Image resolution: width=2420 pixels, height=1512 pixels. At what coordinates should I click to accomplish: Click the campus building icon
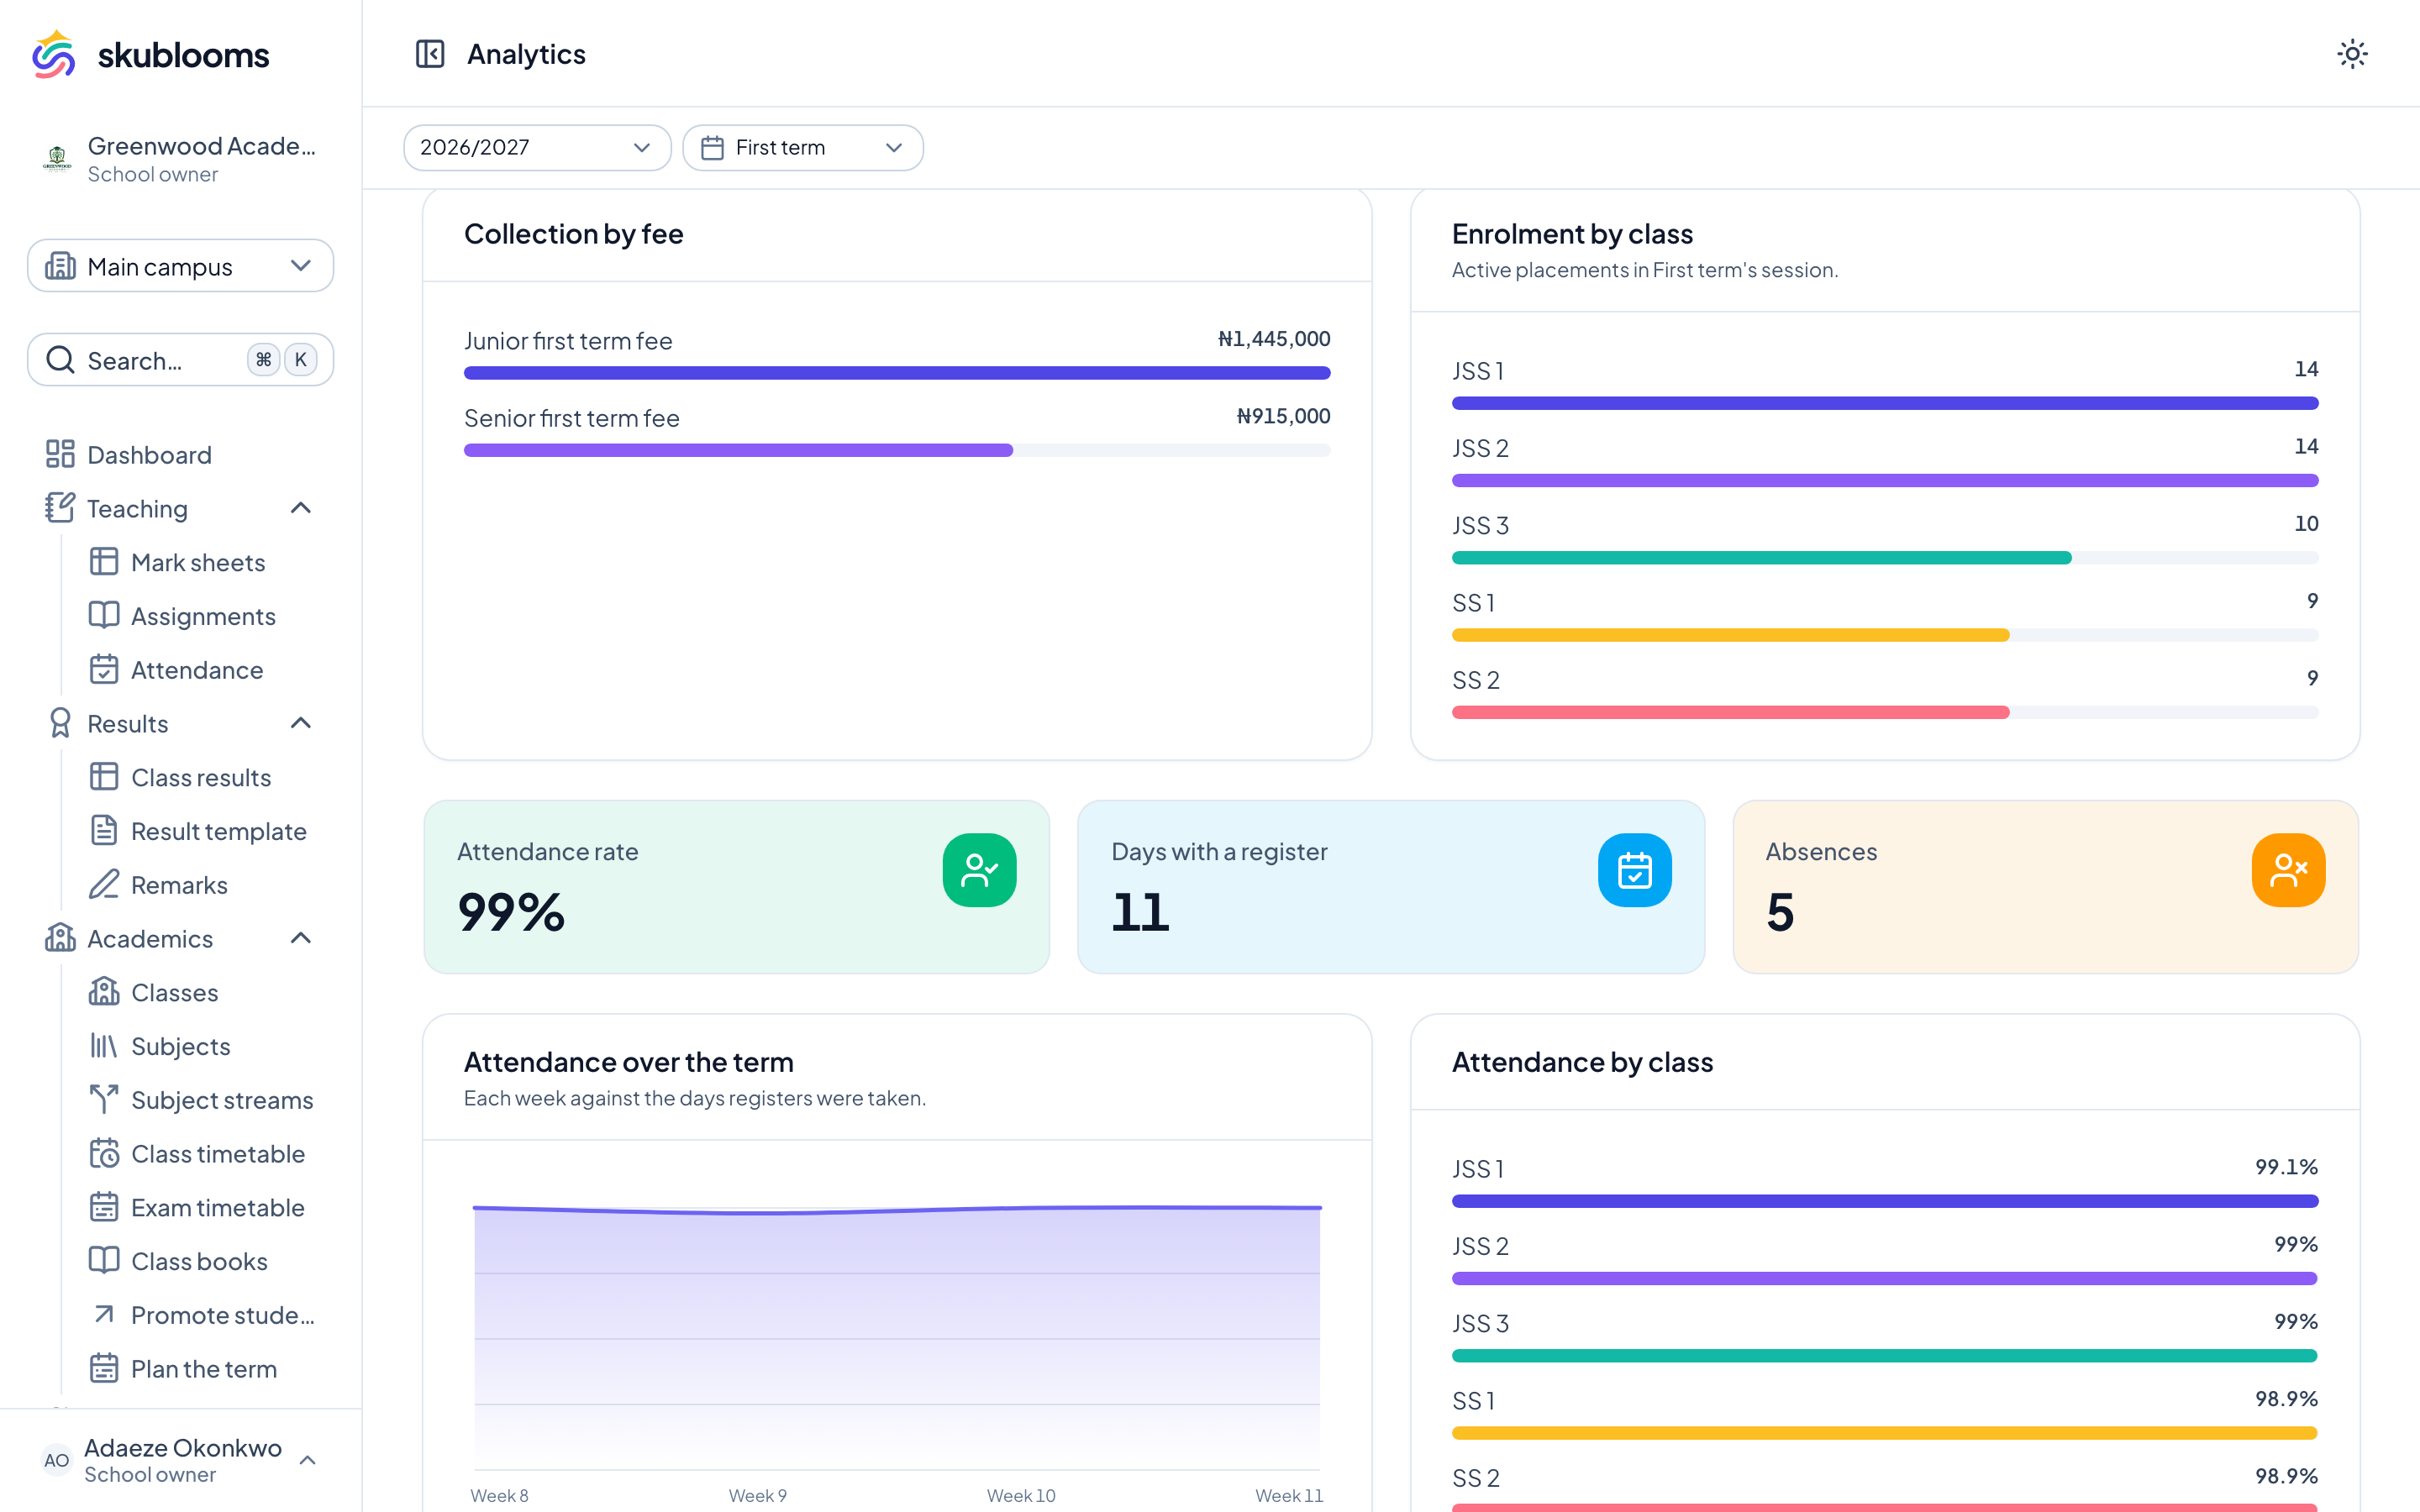click(60, 266)
